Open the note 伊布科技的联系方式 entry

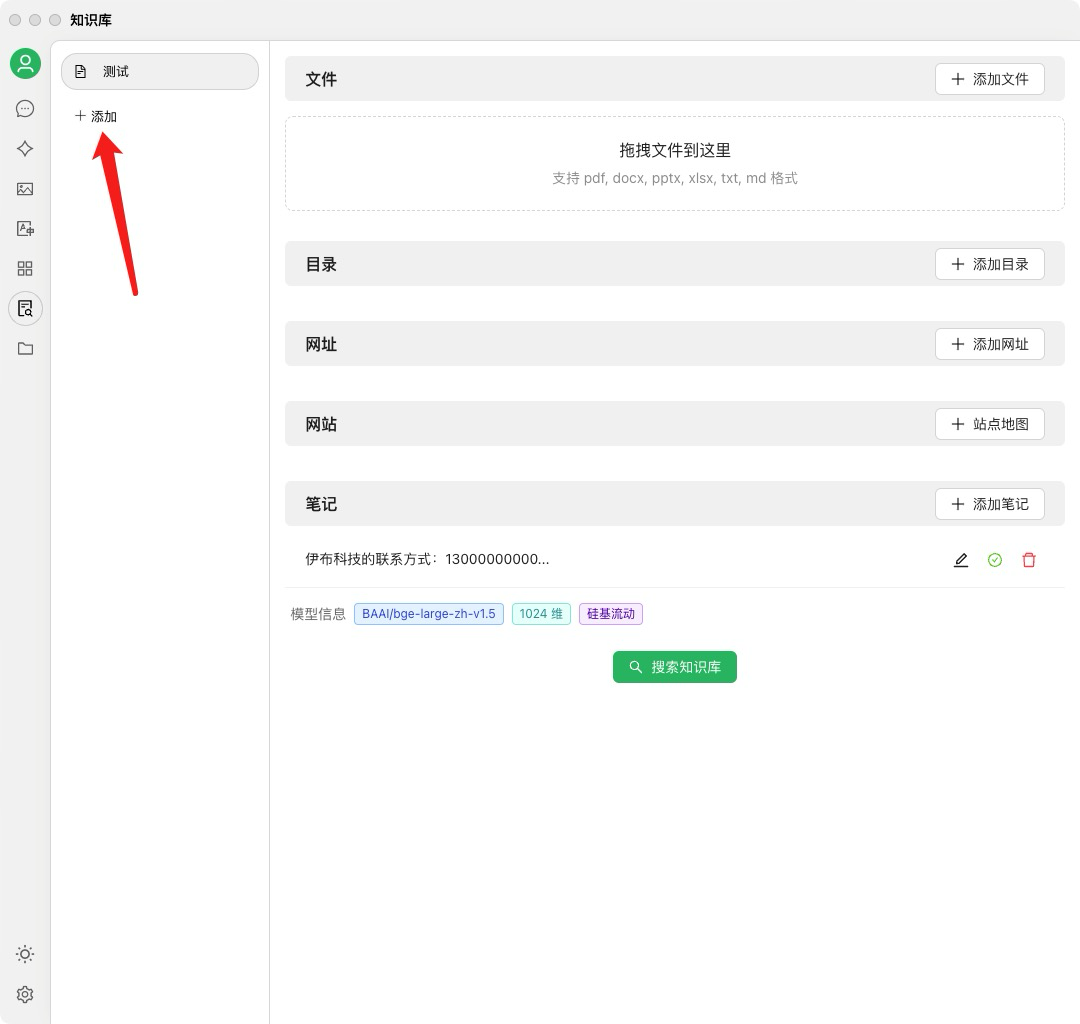[427, 559]
